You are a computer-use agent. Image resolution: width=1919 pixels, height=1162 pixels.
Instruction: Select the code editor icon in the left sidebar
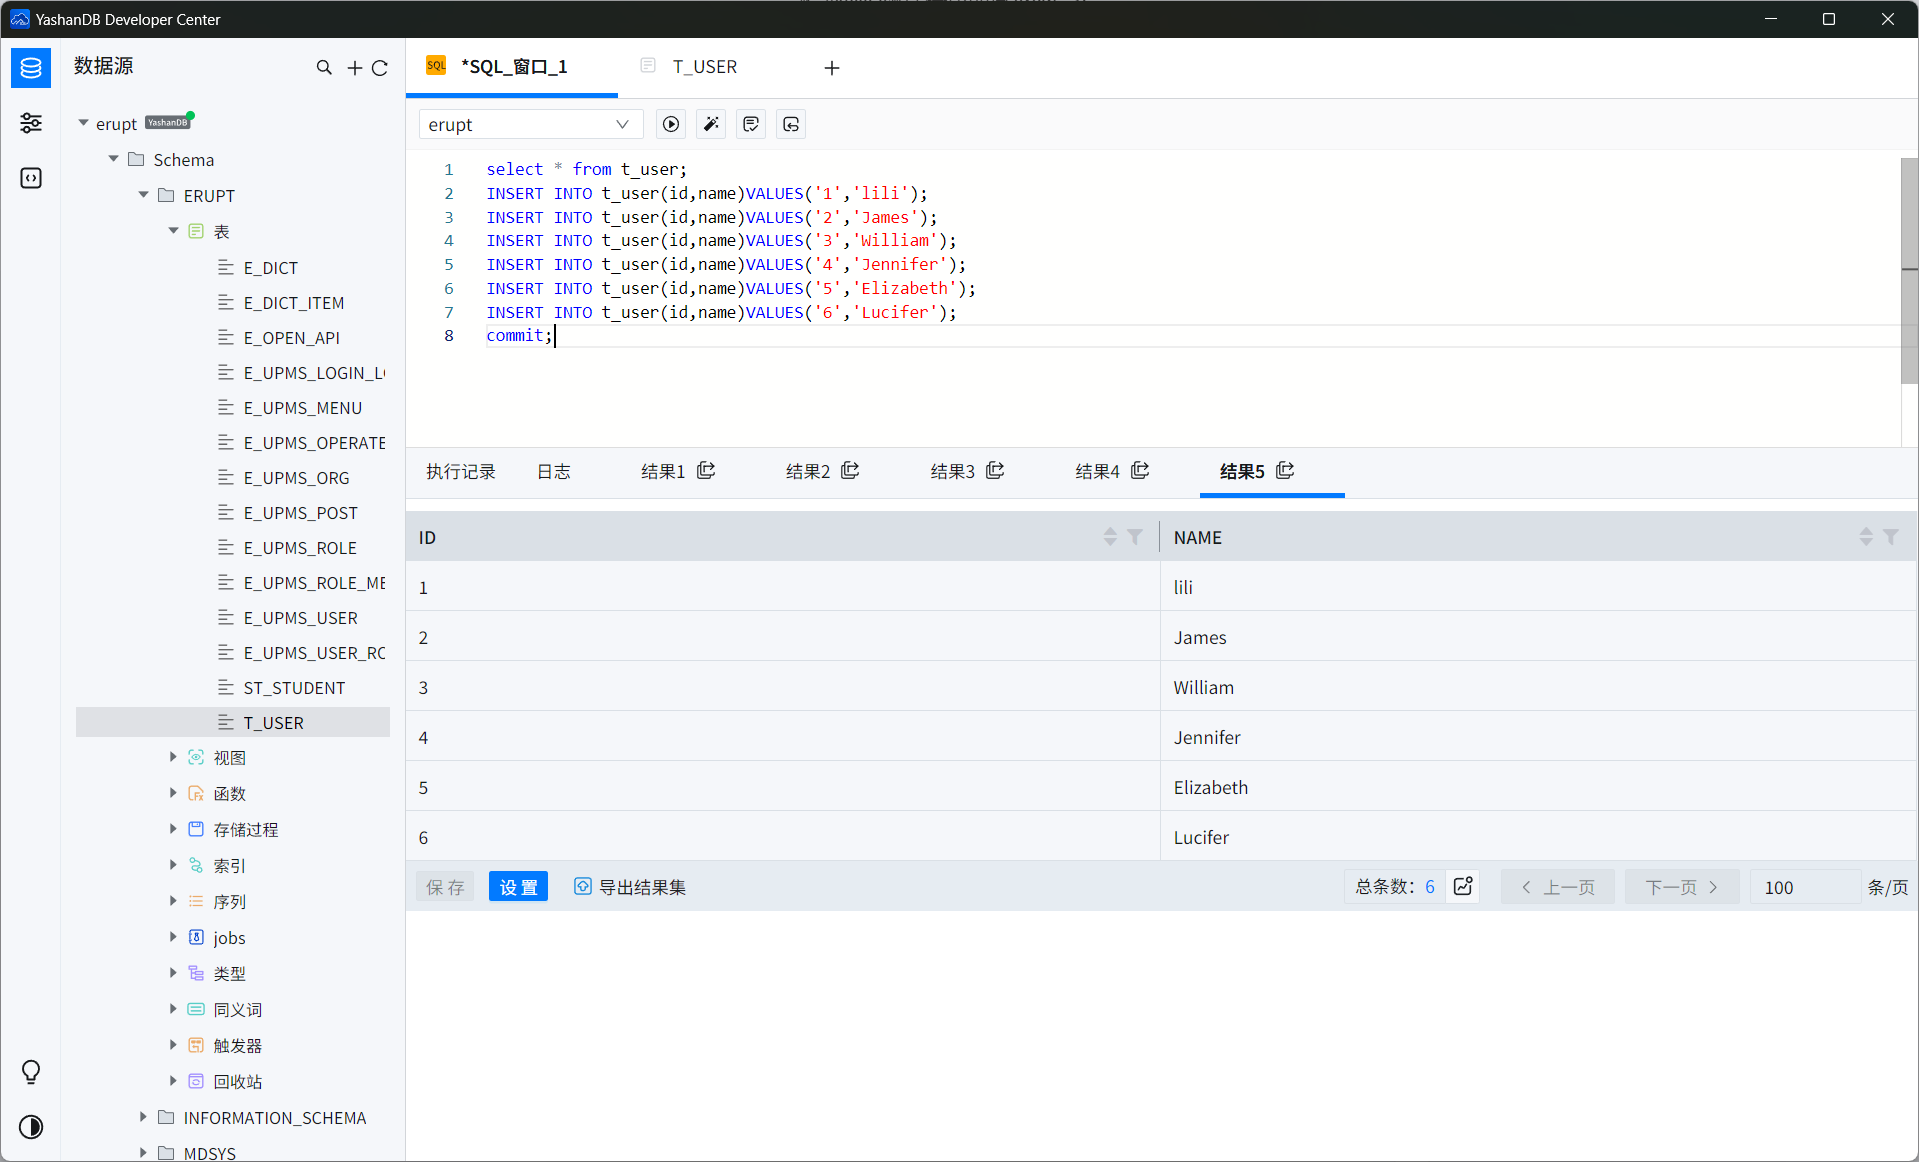tap(31, 178)
